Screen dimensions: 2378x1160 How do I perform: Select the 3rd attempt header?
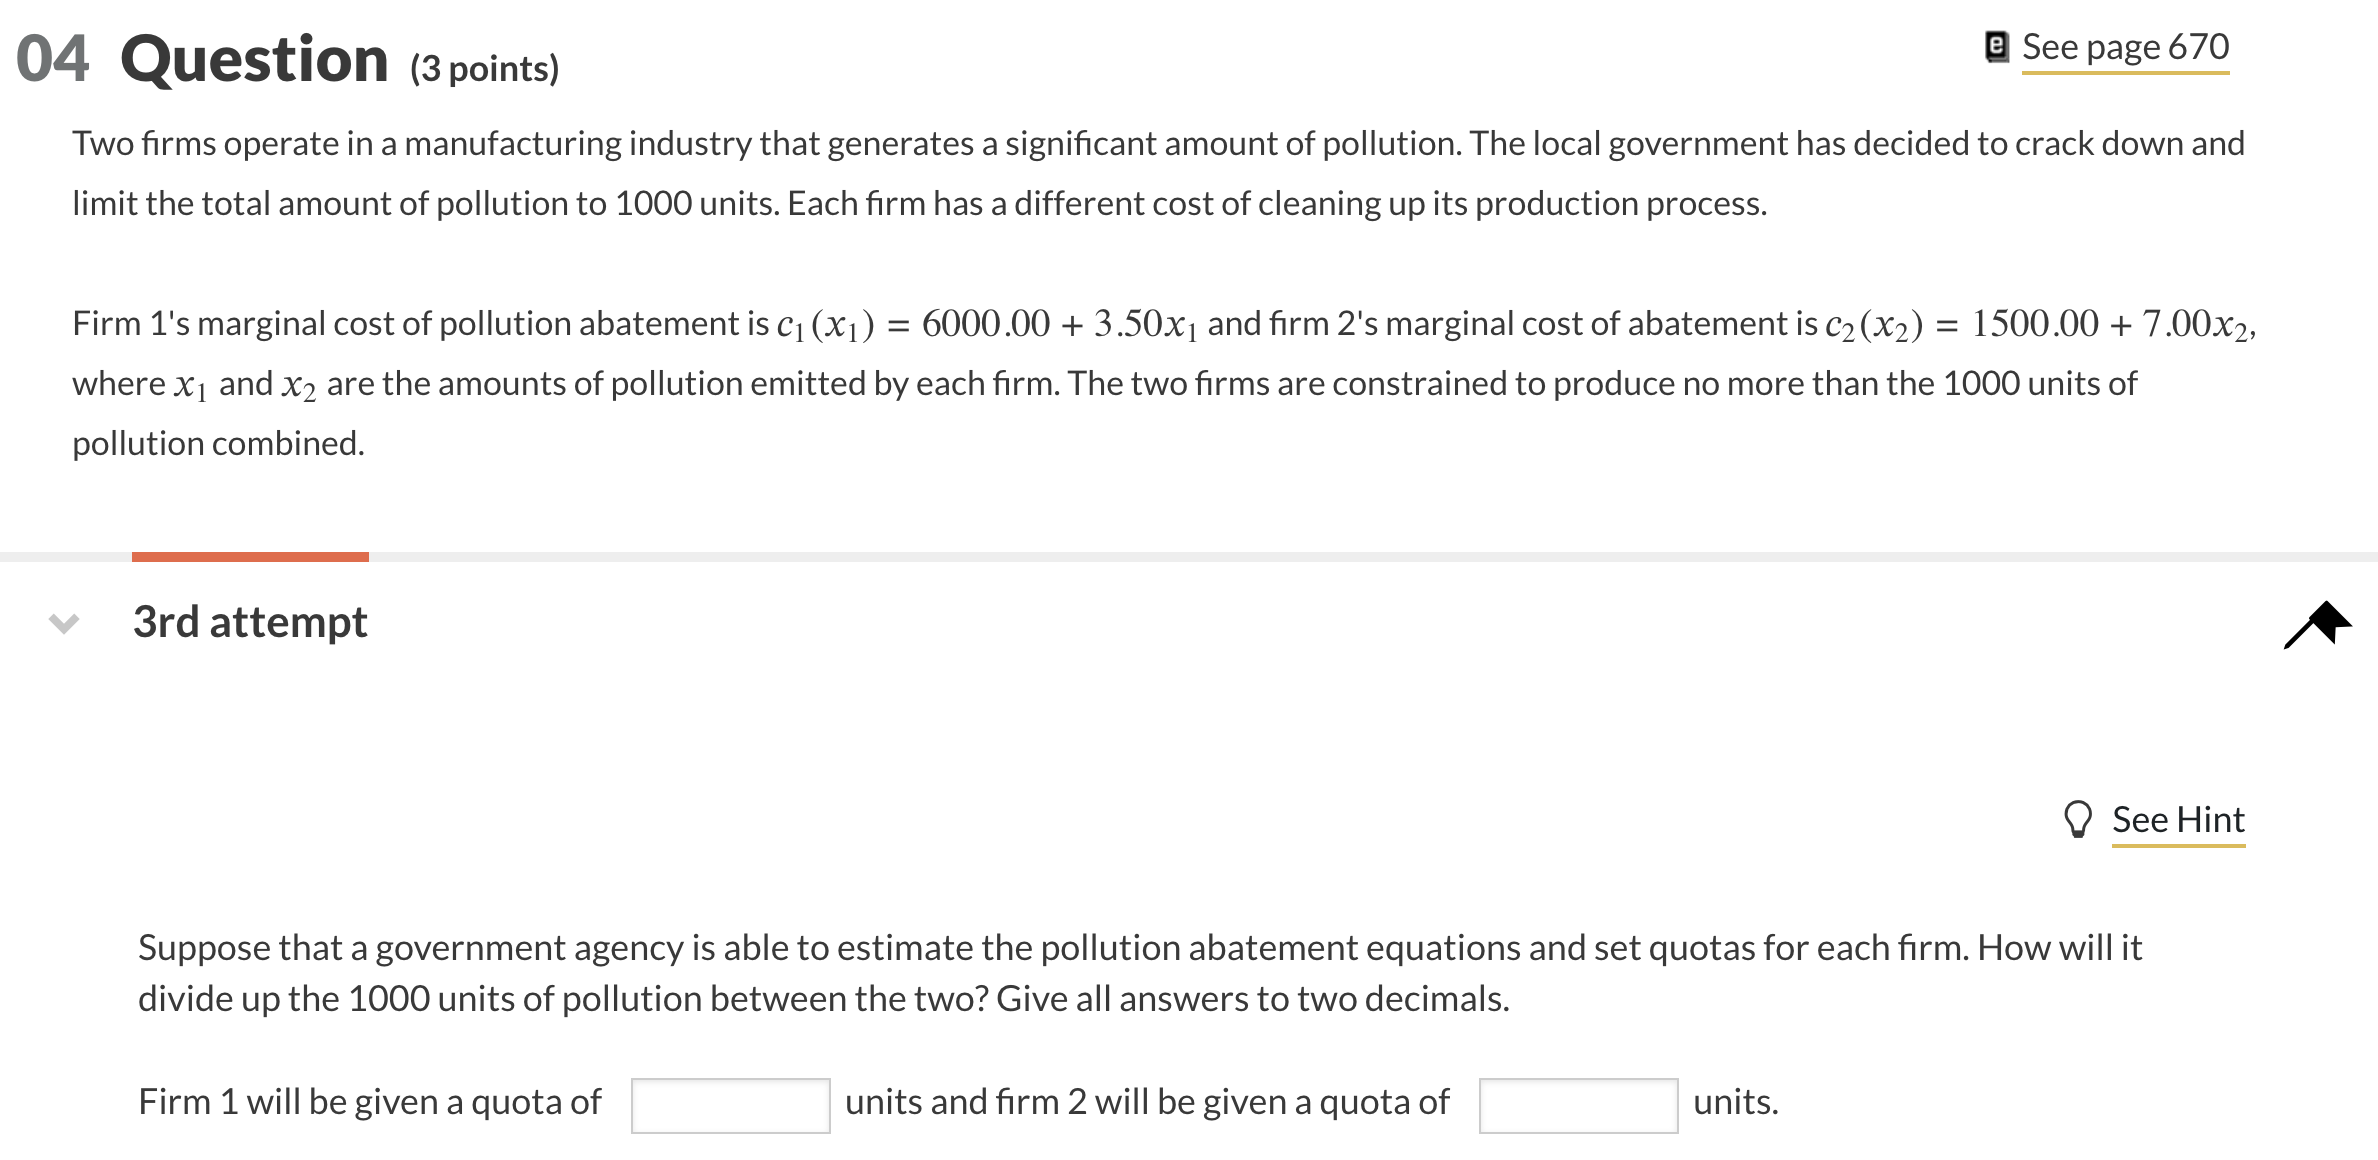tap(250, 620)
